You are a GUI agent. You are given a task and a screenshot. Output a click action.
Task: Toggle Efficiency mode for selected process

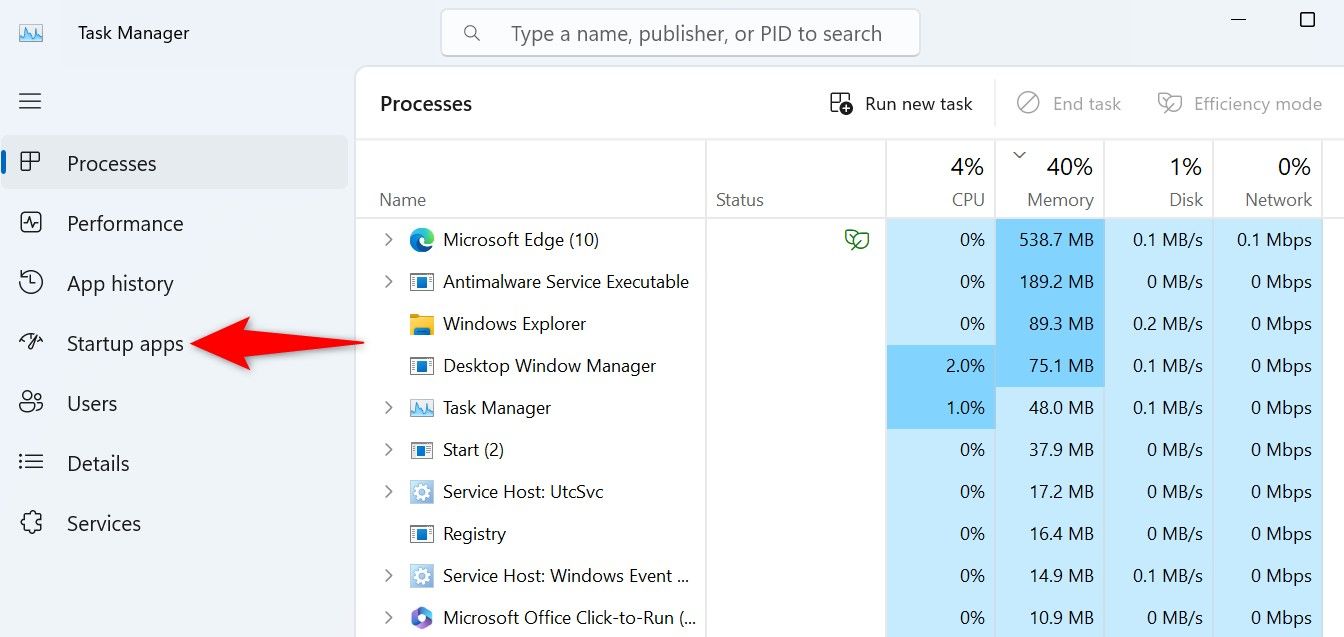(x=1239, y=103)
